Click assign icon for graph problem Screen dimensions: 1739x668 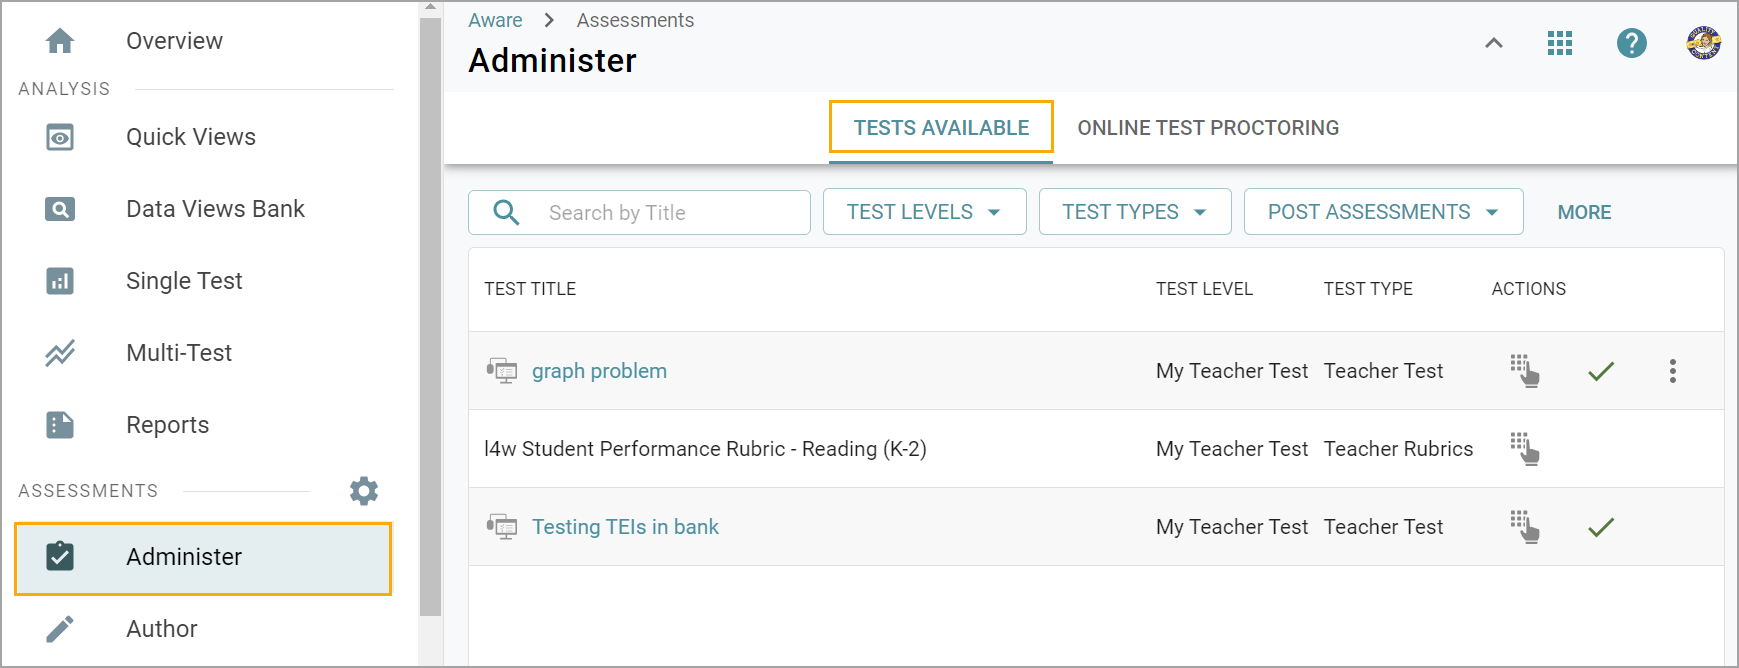point(1524,371)
